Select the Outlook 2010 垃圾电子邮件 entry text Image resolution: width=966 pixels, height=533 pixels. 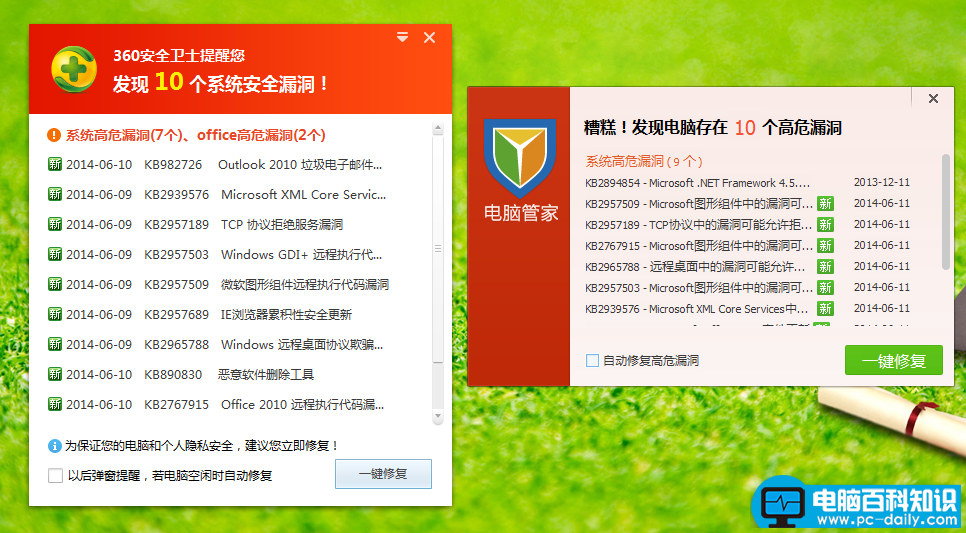(x=300, y=165)
